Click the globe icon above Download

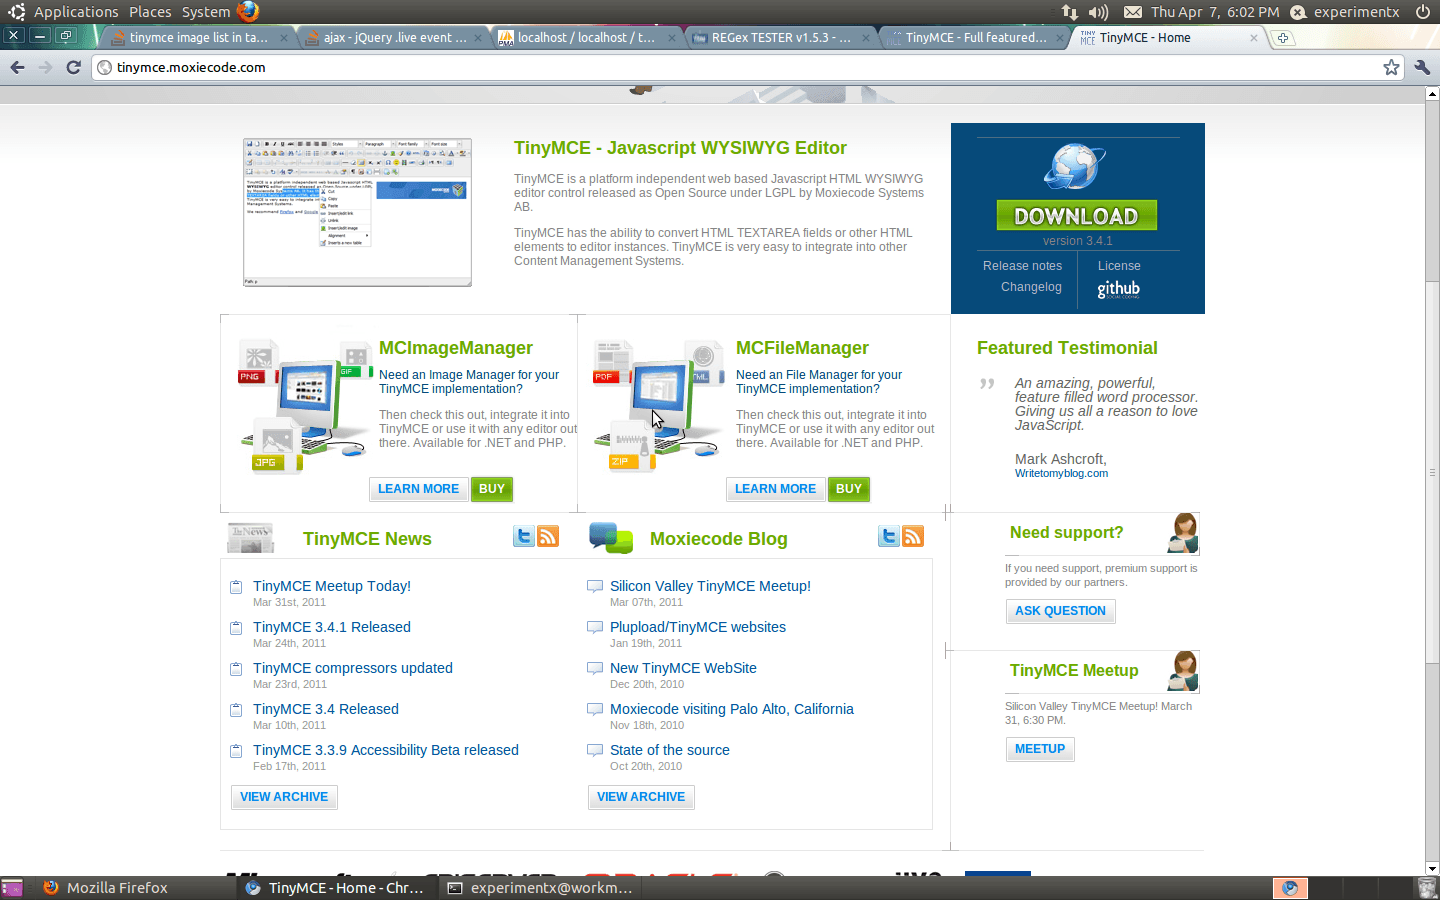click(1075, 167)
